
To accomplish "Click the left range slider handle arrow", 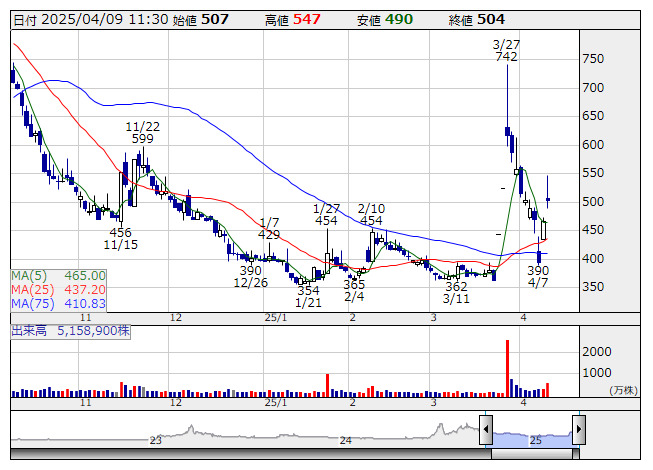I will click(x=486, y=429).
